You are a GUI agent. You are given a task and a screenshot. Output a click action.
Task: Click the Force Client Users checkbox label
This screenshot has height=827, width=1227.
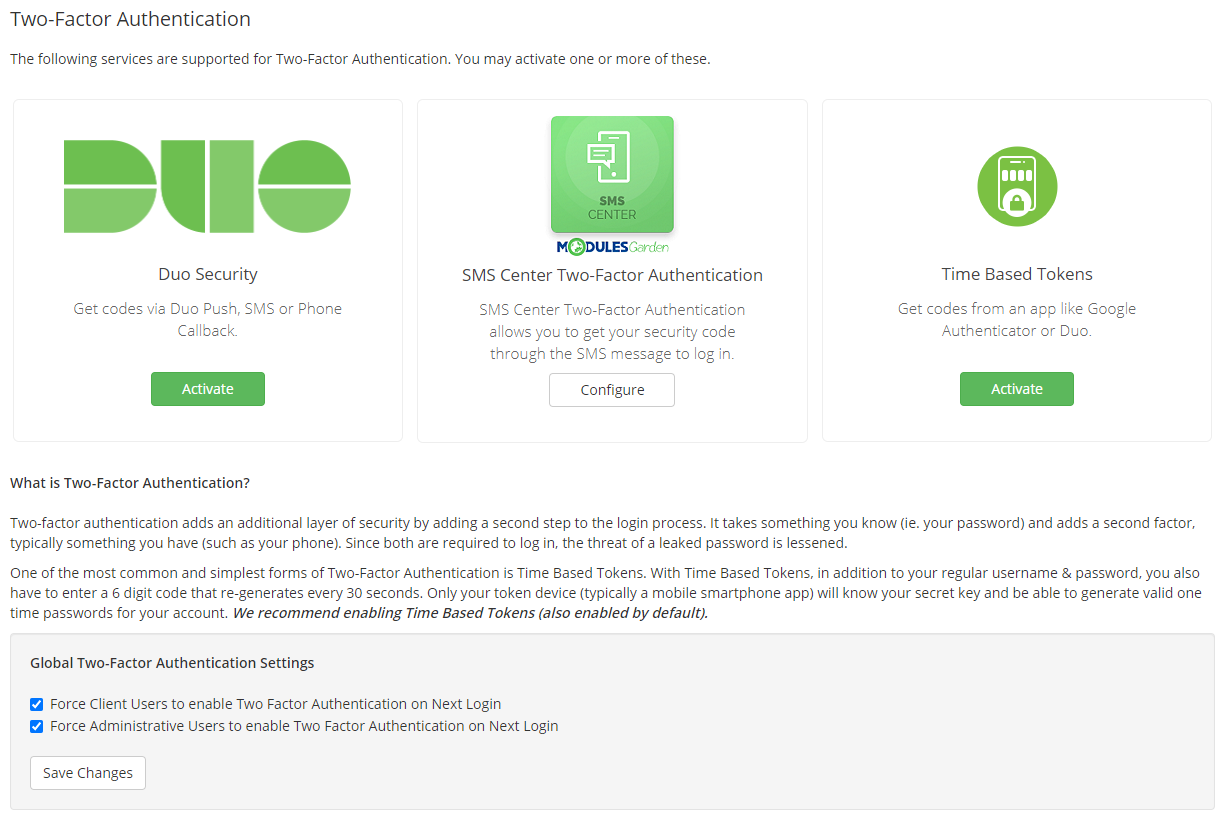coord(275,704)
